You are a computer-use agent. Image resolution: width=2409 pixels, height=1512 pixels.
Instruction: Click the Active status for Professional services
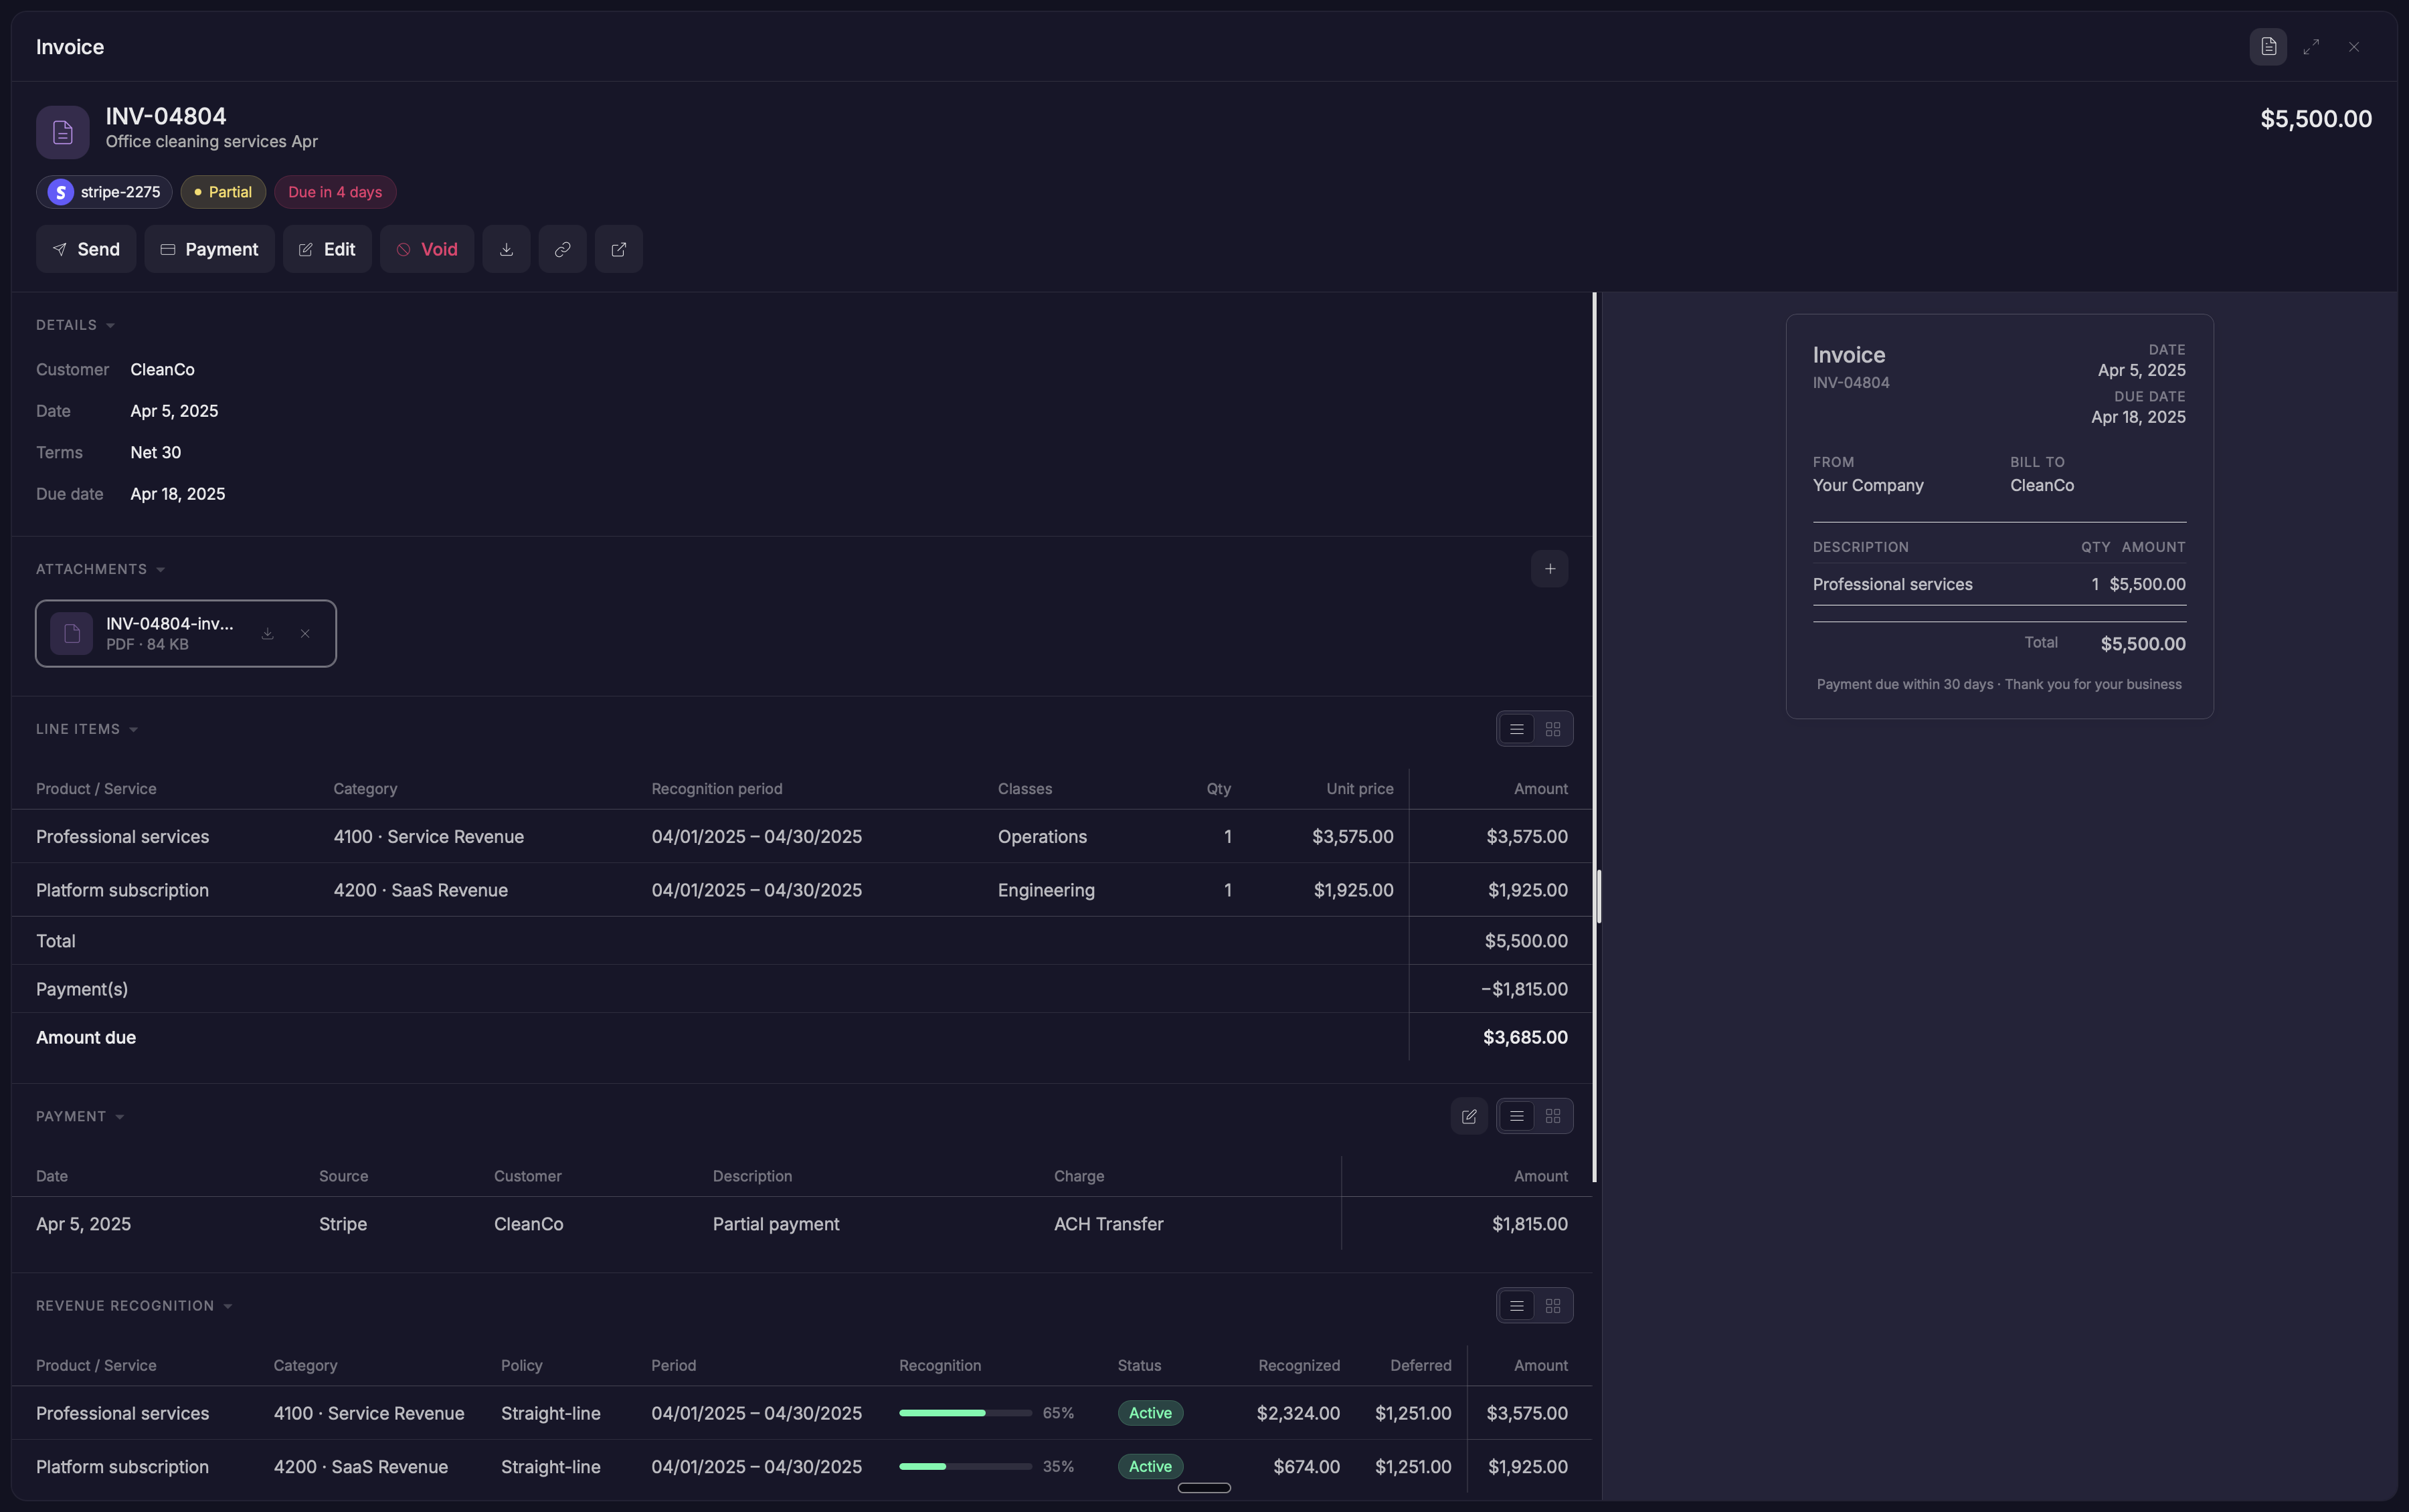pos(1150,1413)
